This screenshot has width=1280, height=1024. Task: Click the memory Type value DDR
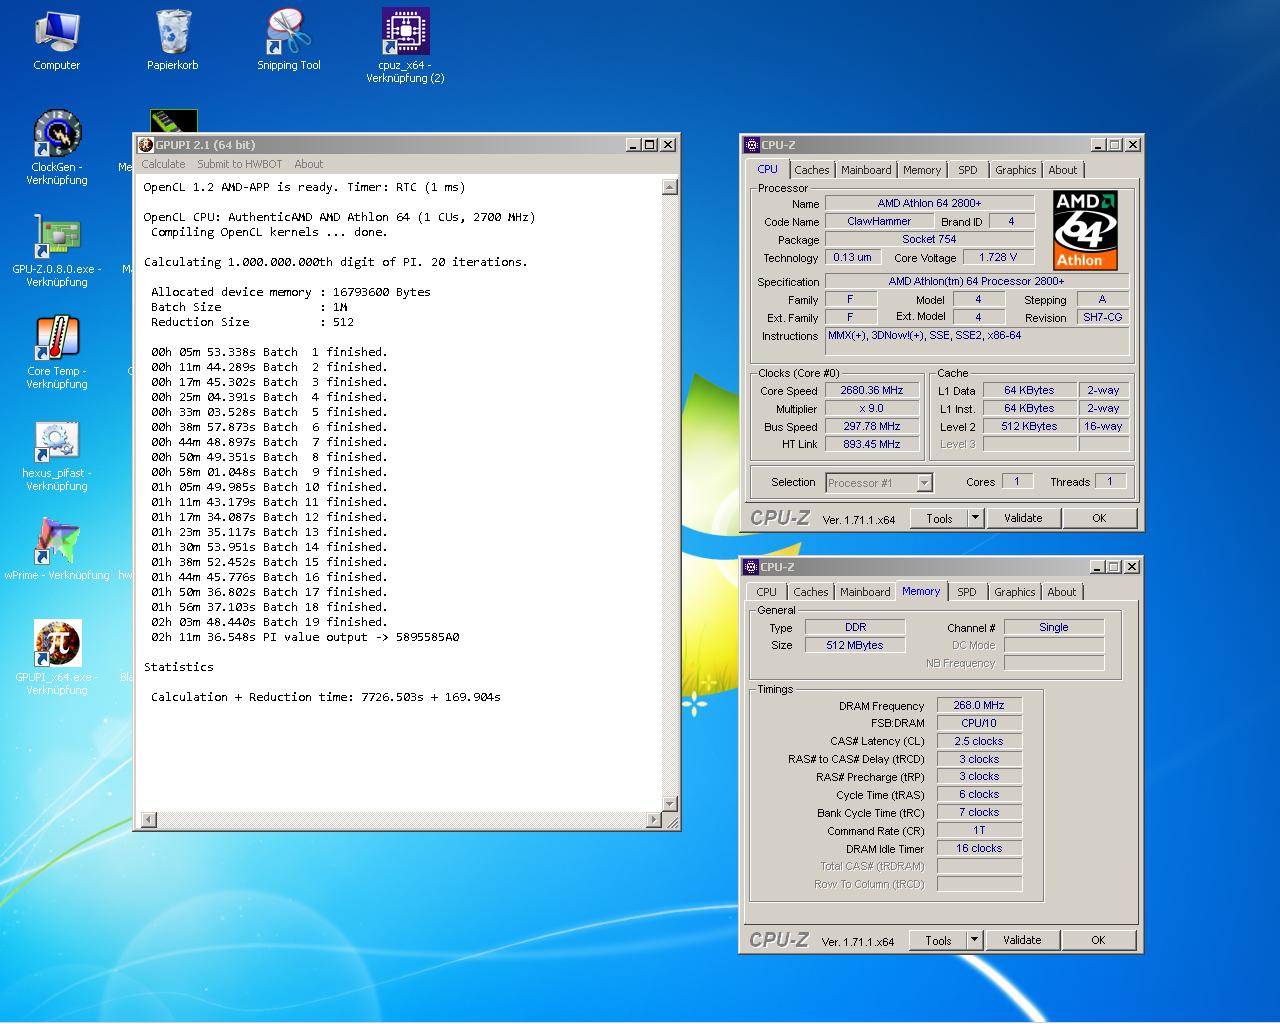tap(855, 627)
